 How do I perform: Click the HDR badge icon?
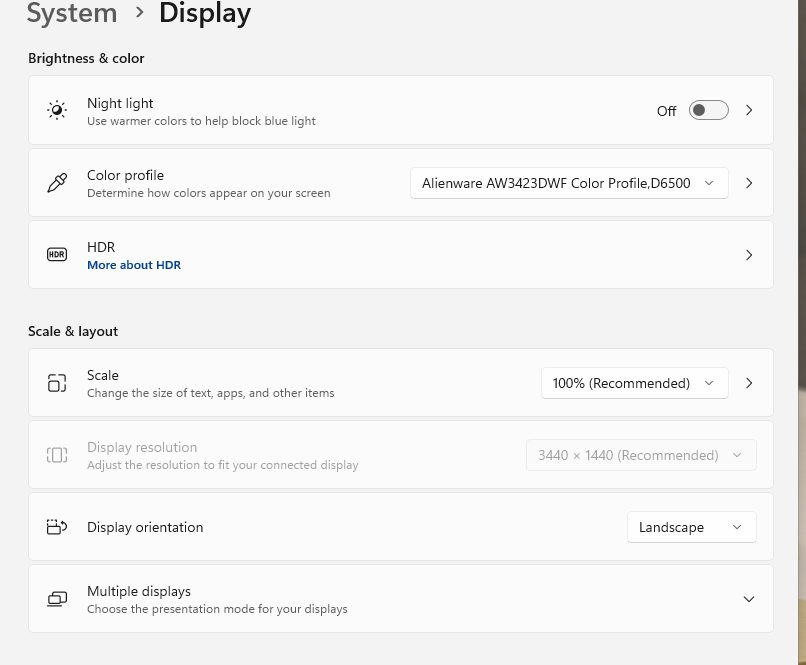57,255
